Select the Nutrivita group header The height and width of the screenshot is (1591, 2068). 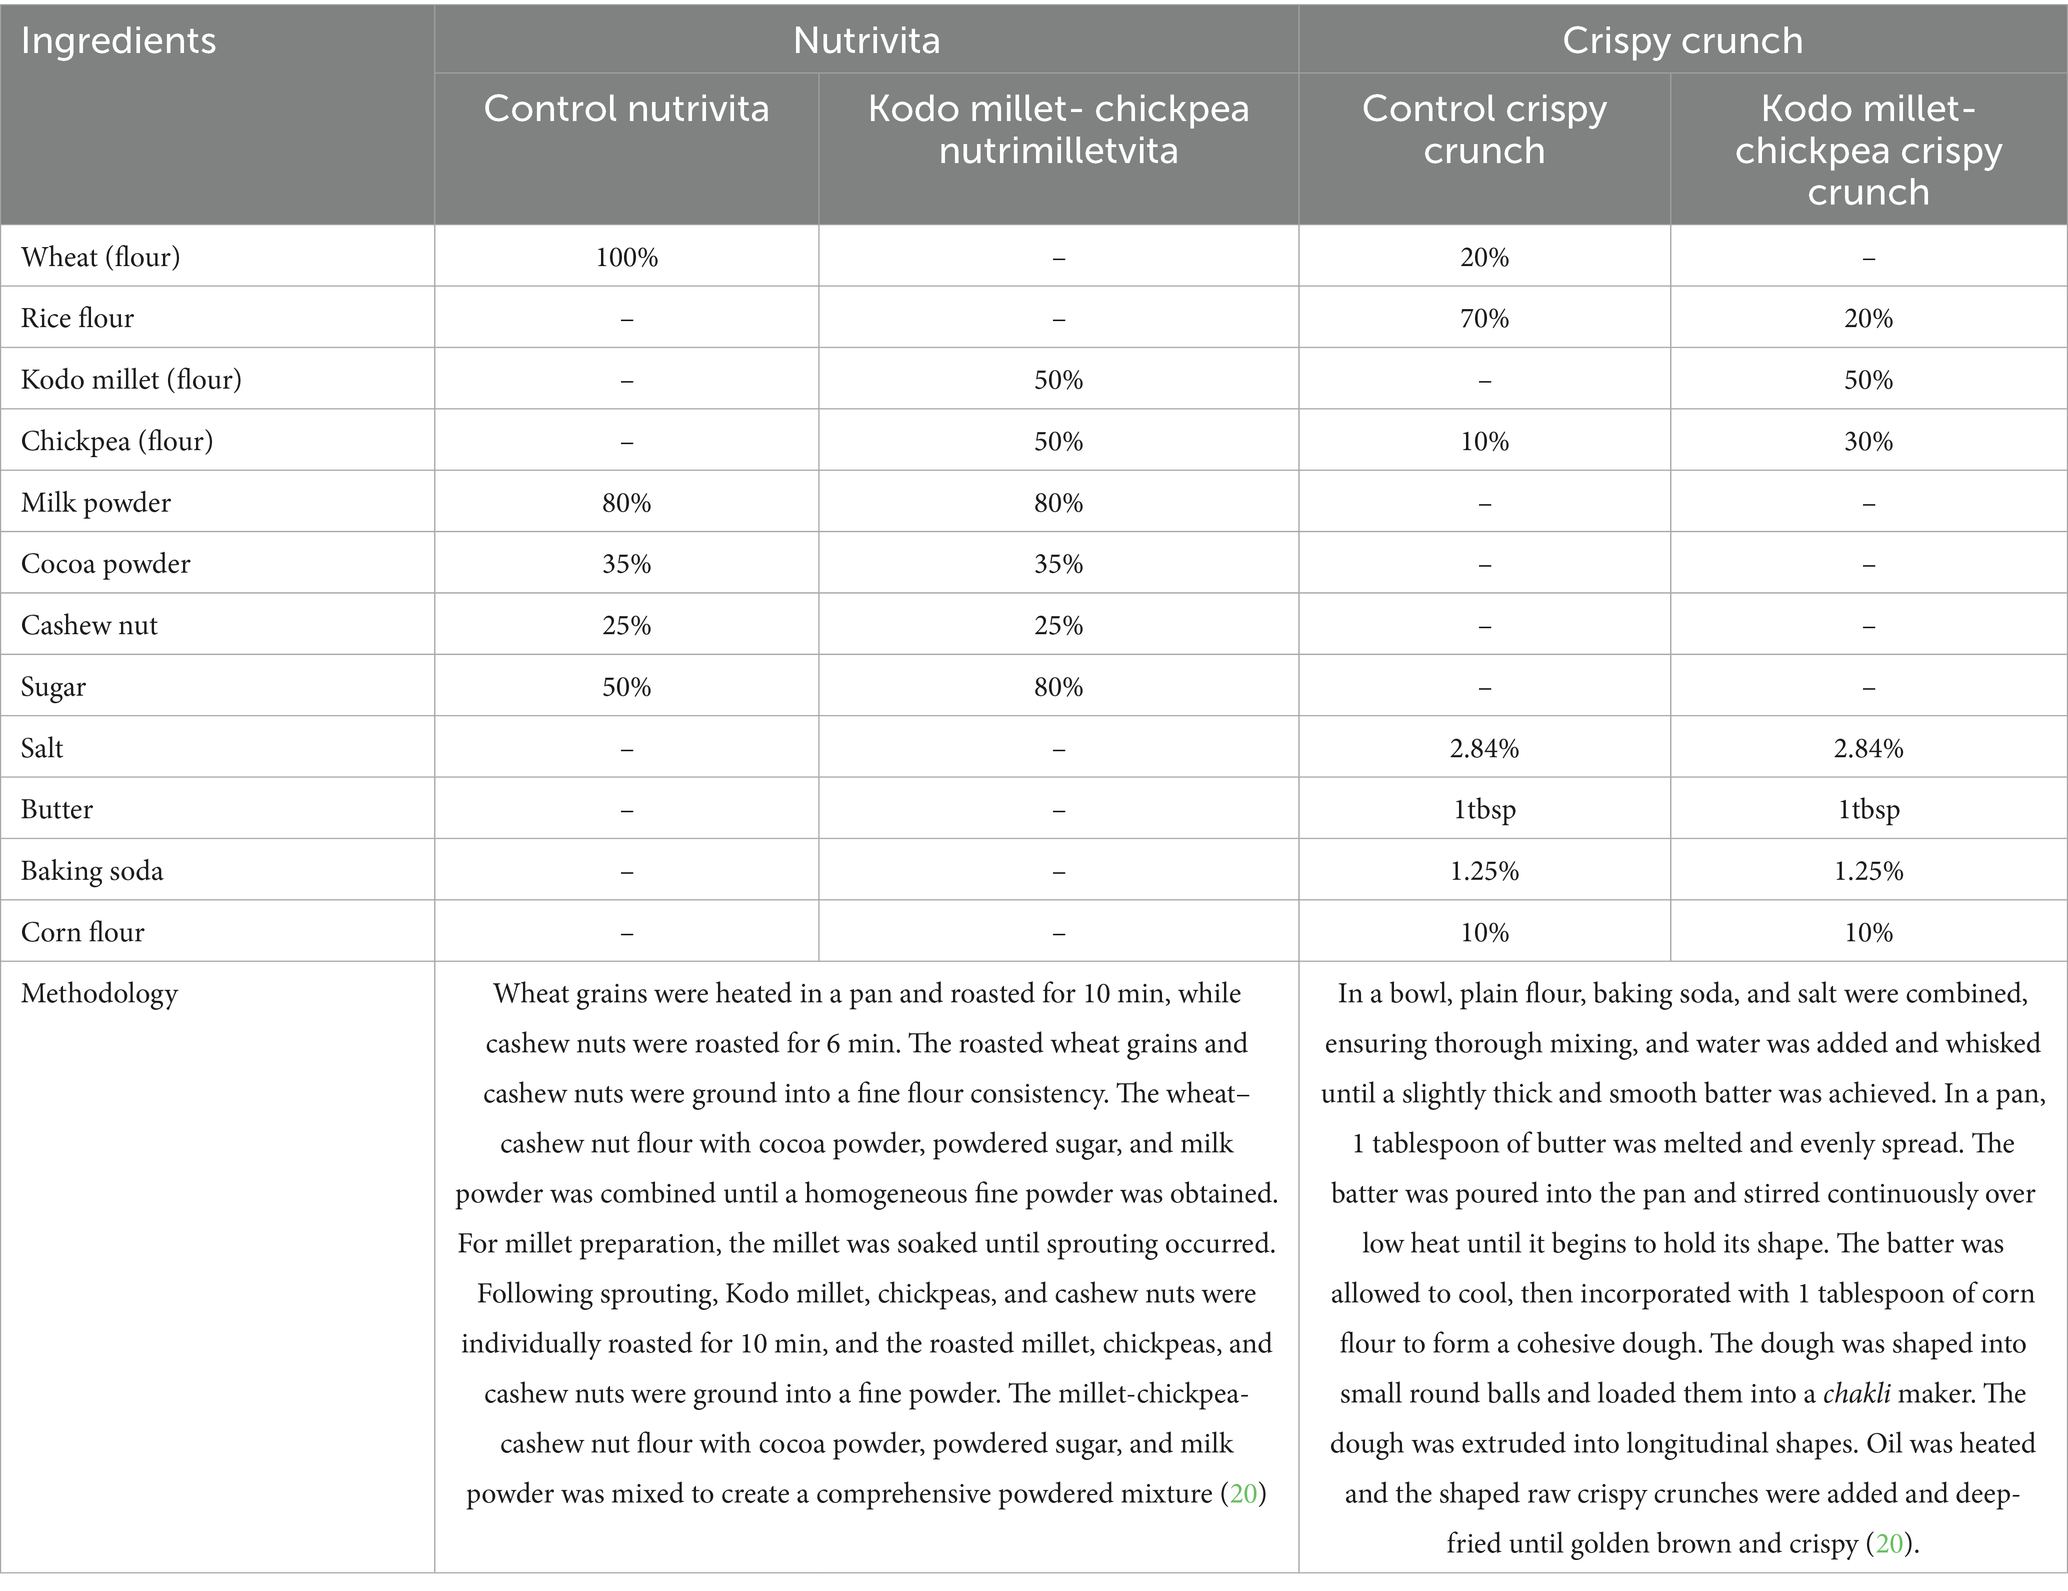[x=866, y=41]
